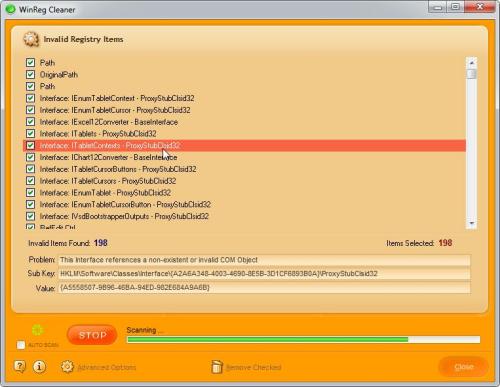Screen dimensions: 500x387
Task: Open the Advanced Options link
Action: (x=107, y=367)
